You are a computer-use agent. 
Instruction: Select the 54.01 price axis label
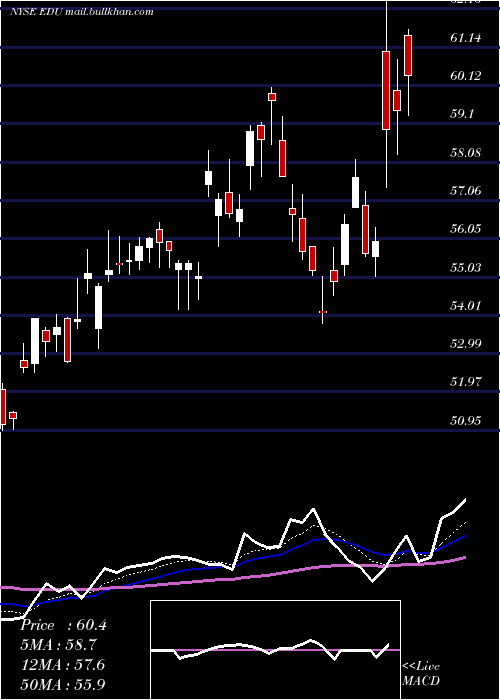(x=466, y=306)
